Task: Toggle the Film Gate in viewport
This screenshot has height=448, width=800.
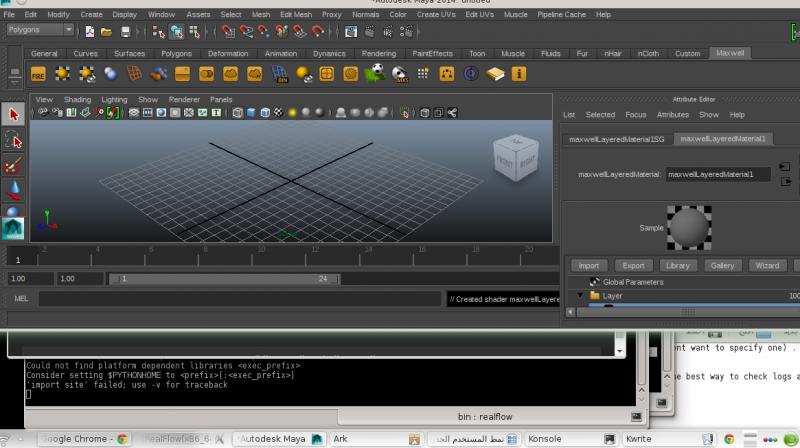Action: 147,112
